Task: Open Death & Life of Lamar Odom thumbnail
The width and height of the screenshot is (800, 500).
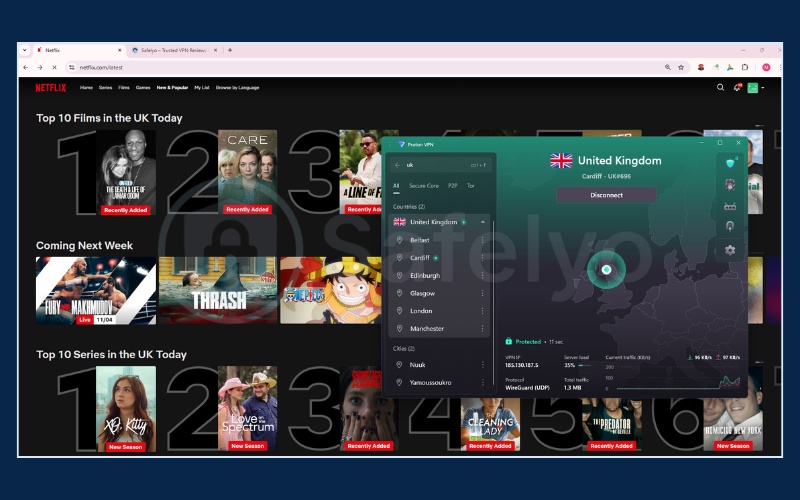Action: pyautogui.click(x=126, y=172)
